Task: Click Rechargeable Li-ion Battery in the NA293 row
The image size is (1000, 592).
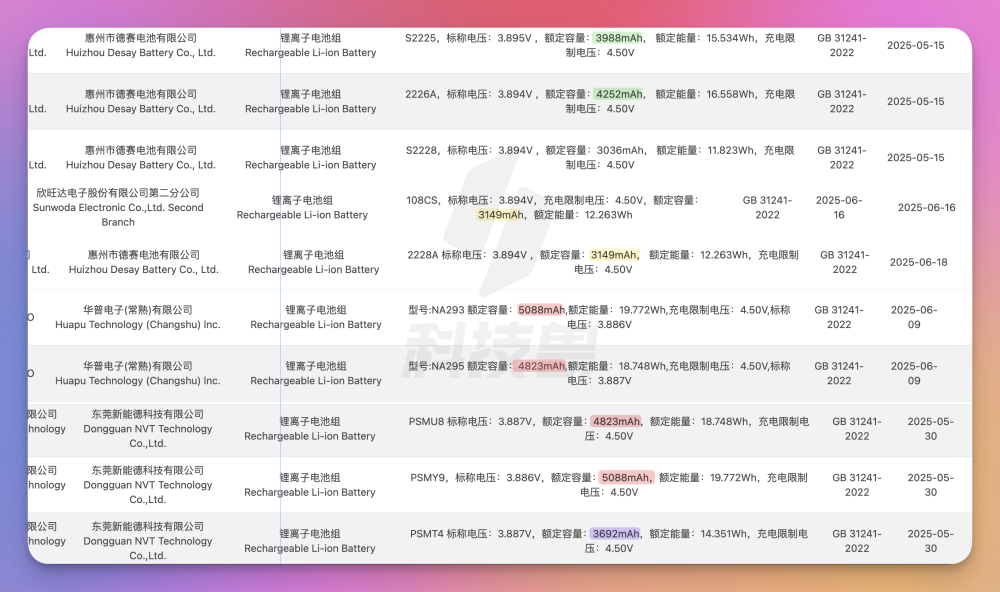Action: 316,325
